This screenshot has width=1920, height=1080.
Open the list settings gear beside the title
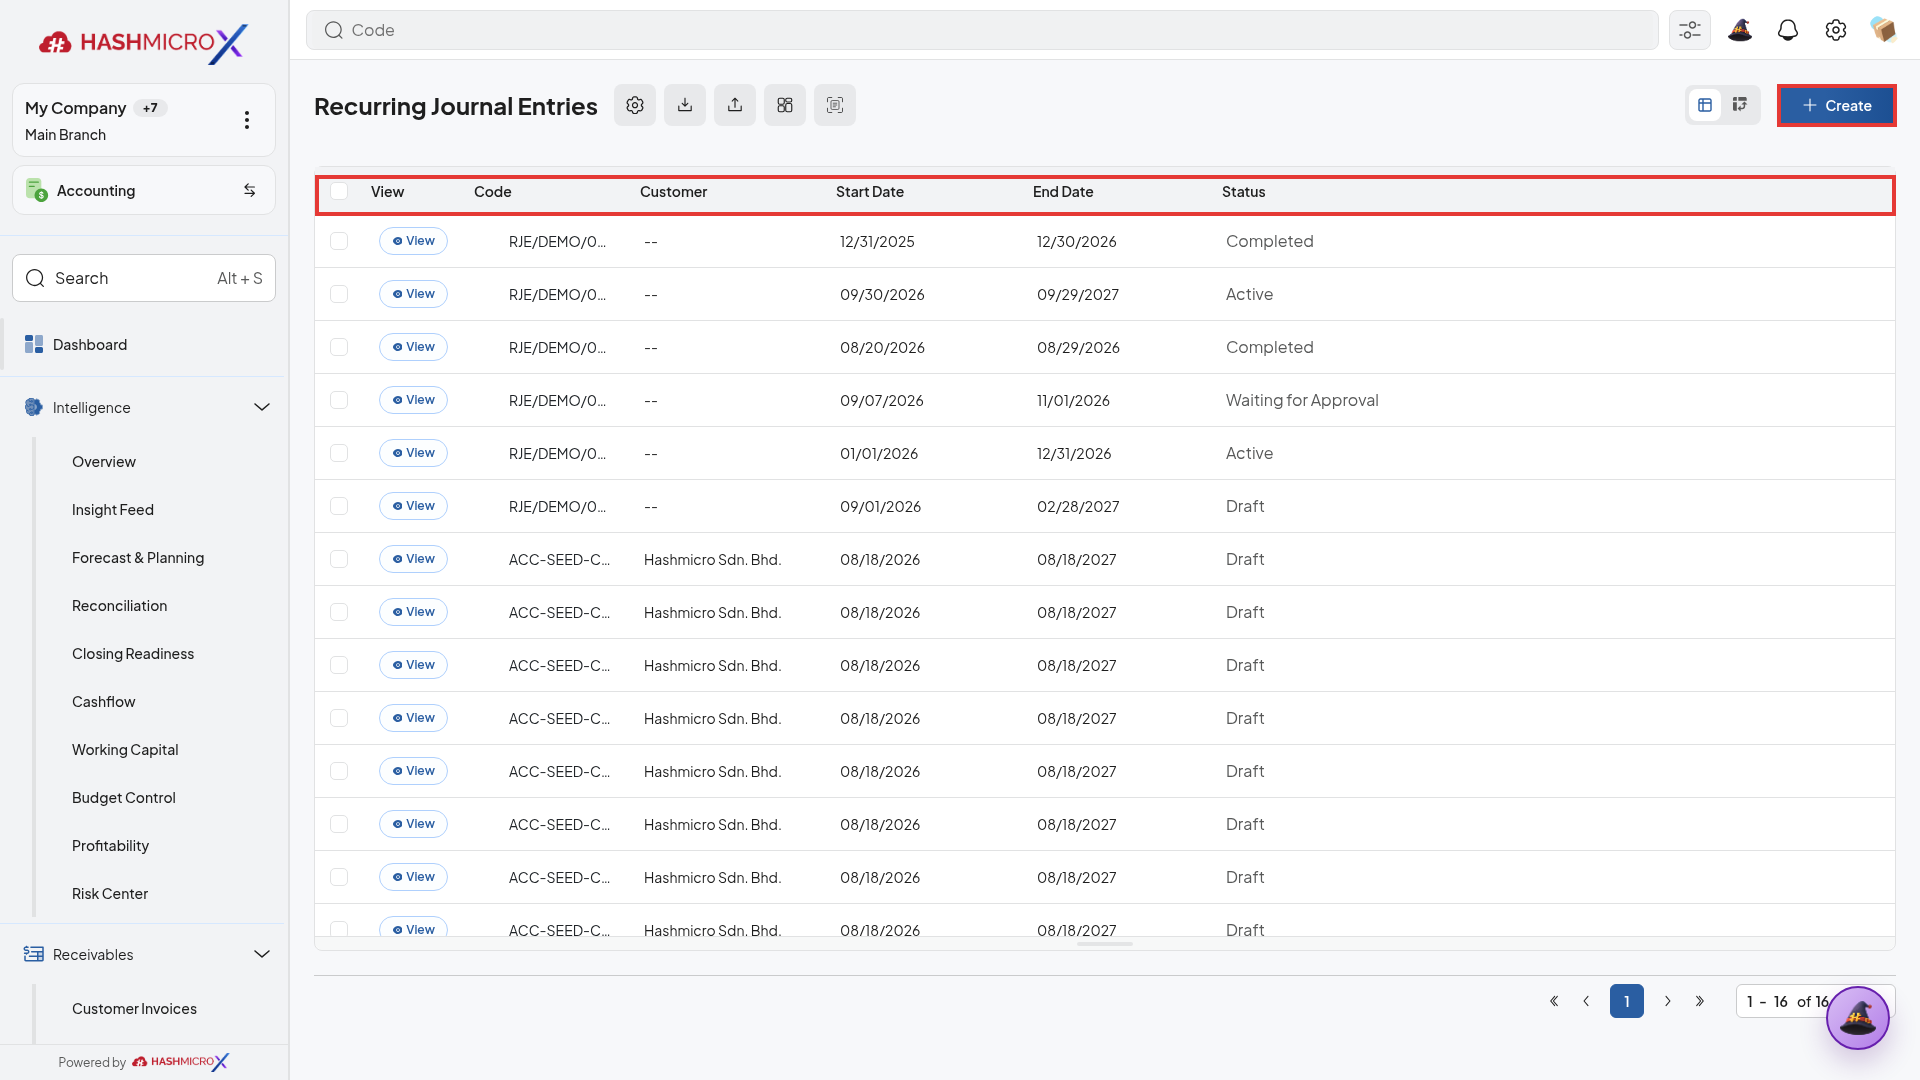(635, 105)
